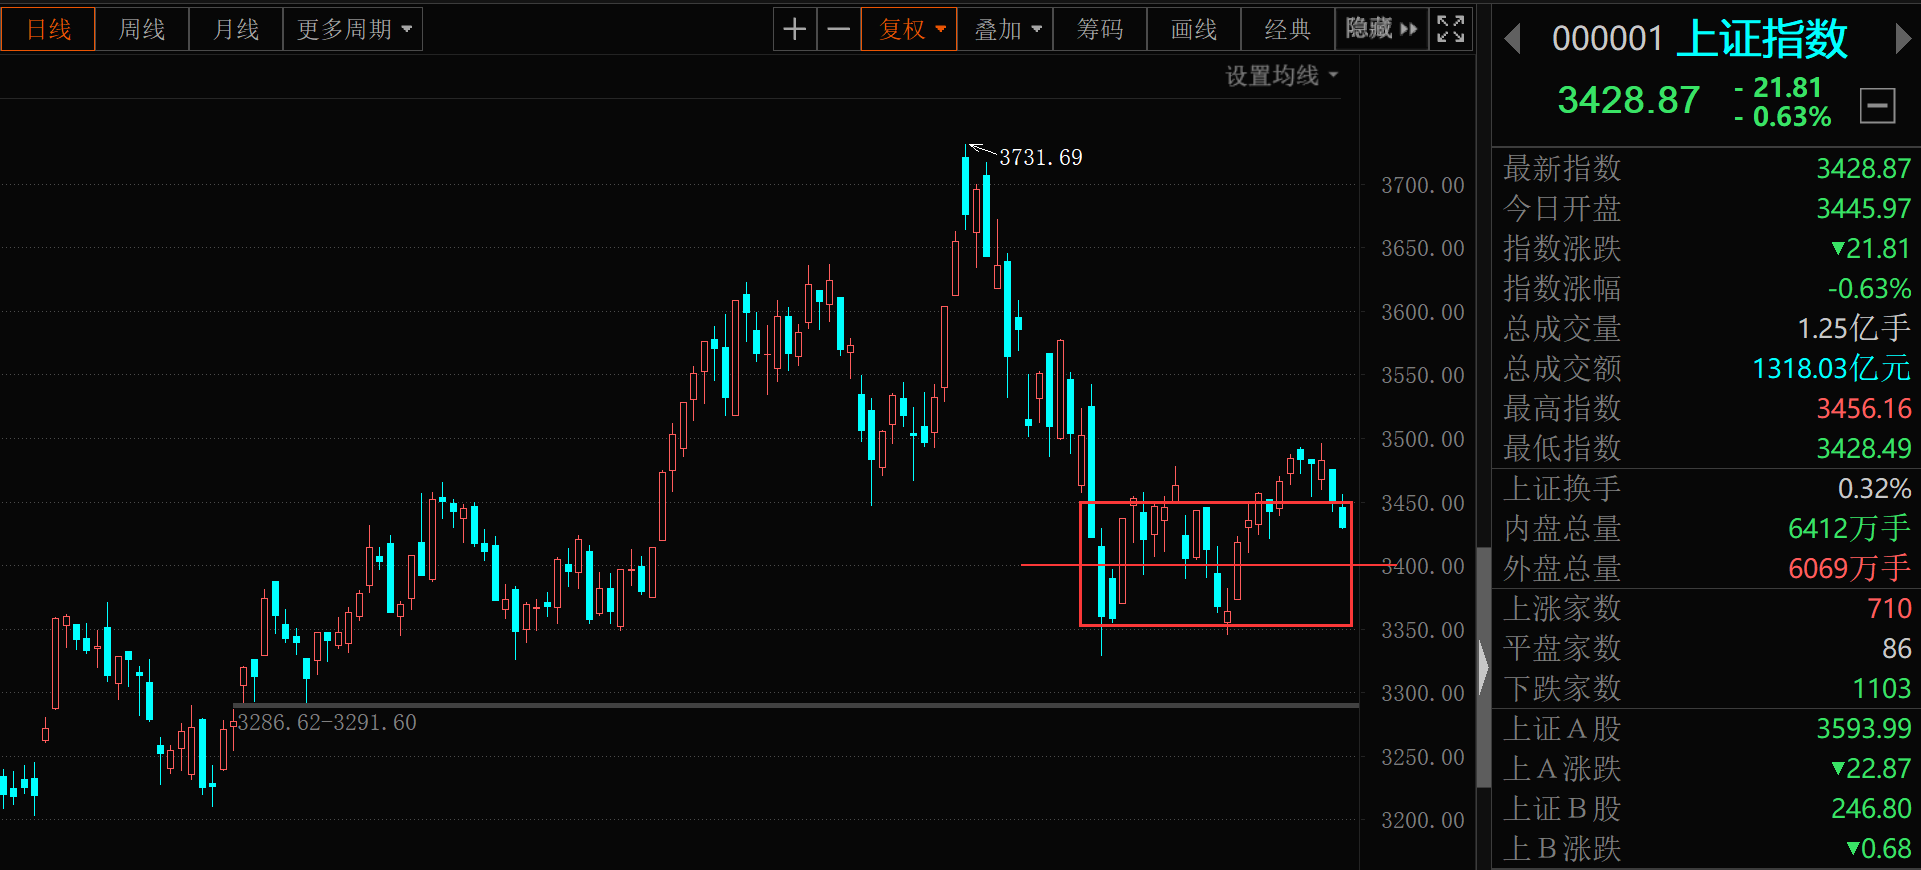Open the 更多周期 period dropdown
Image resolution: width=1921 pixels, height=870 pixels.
coord(353,29)
